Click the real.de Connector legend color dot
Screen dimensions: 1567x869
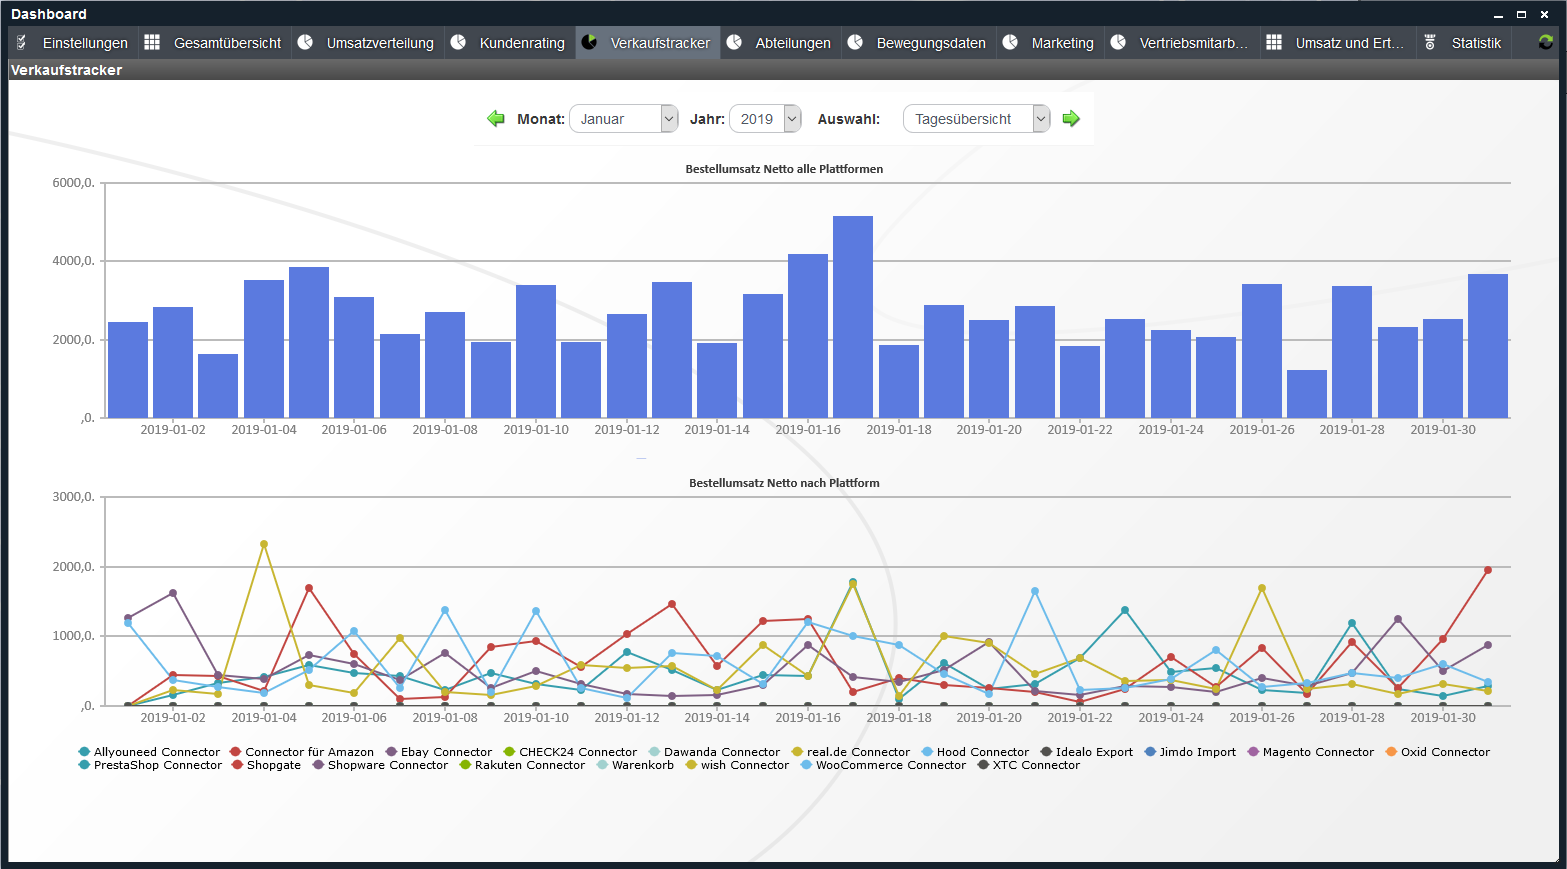797,752
